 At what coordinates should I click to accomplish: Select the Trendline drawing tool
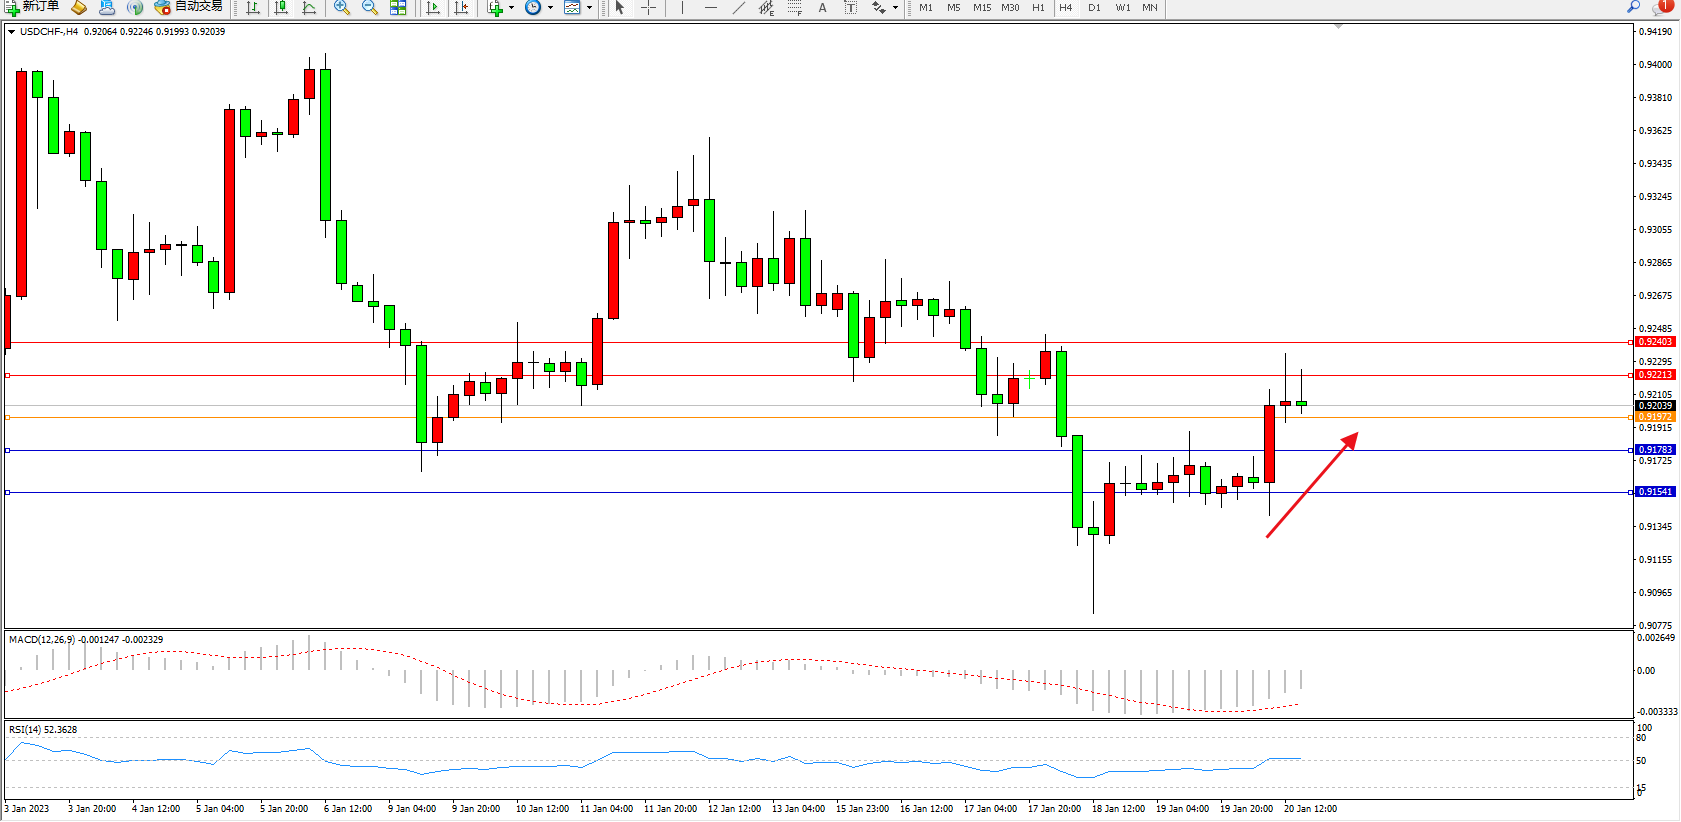pyautogui.click(x=738, y=8)
